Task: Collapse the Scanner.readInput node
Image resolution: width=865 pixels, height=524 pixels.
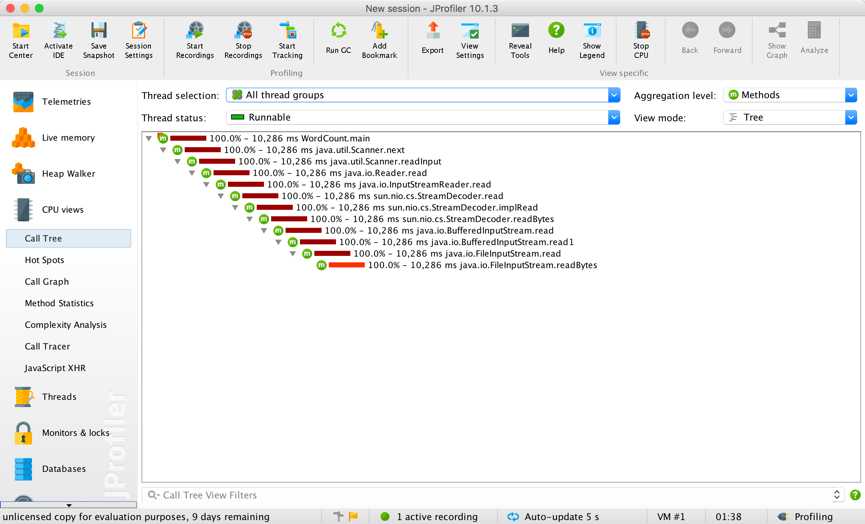Action: tap(178, 162)
